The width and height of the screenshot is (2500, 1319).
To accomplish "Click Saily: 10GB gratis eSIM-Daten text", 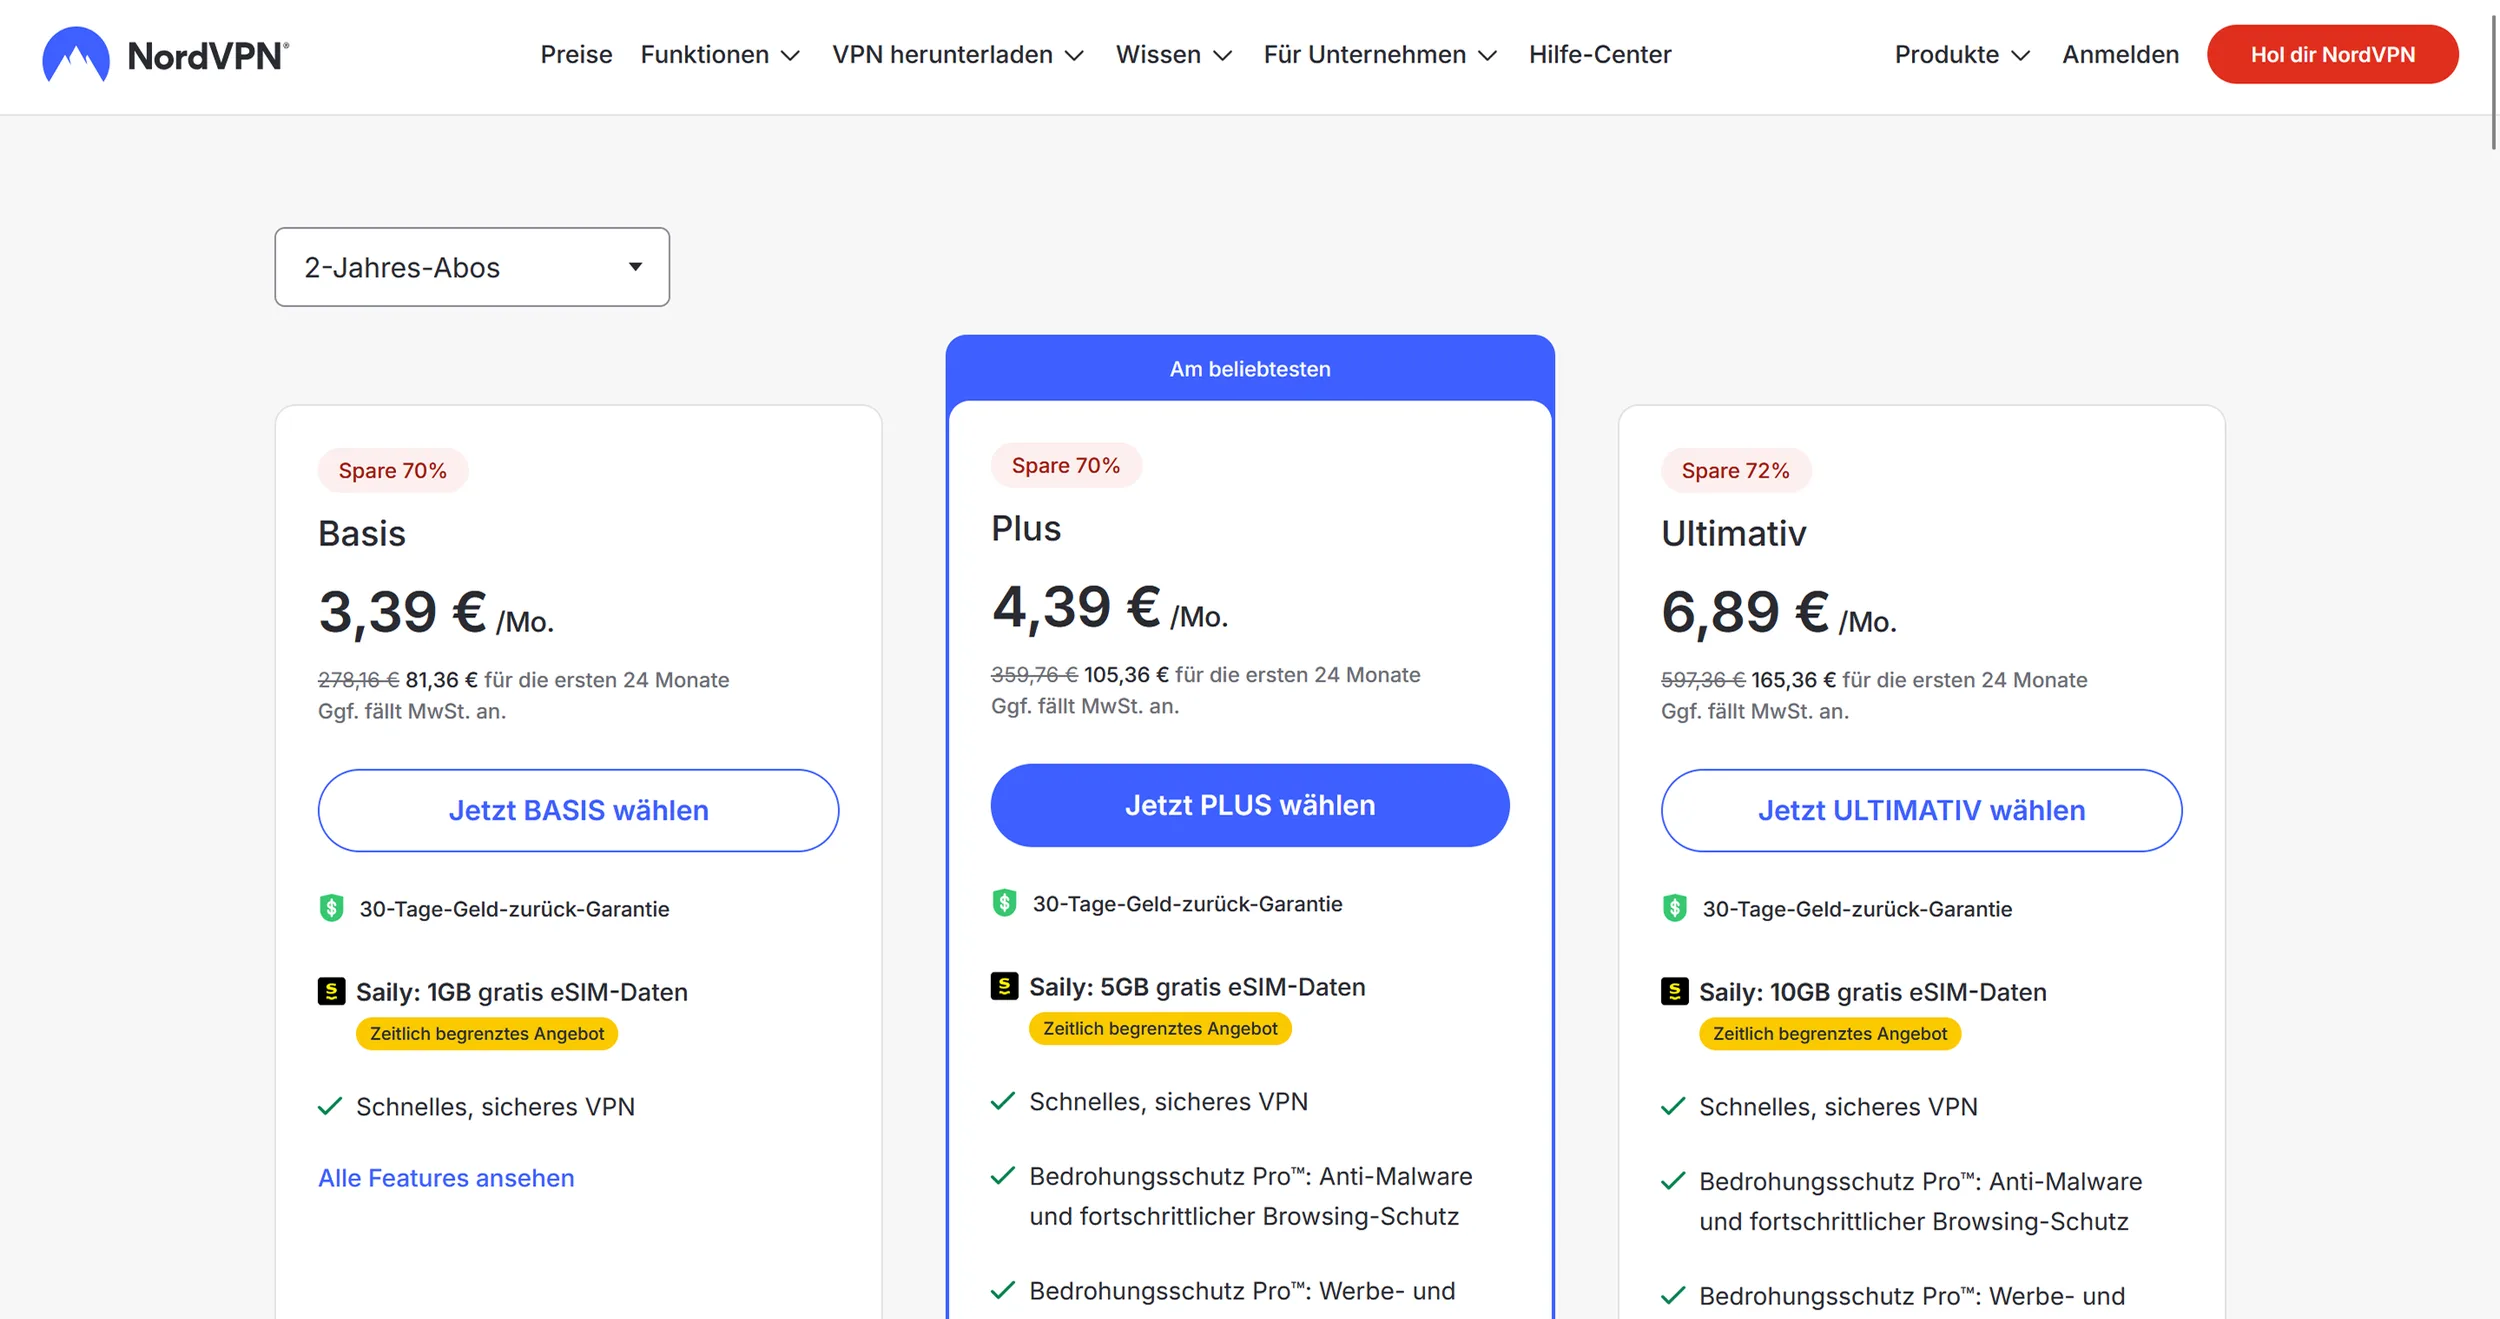I will [x=1873, y=992].
